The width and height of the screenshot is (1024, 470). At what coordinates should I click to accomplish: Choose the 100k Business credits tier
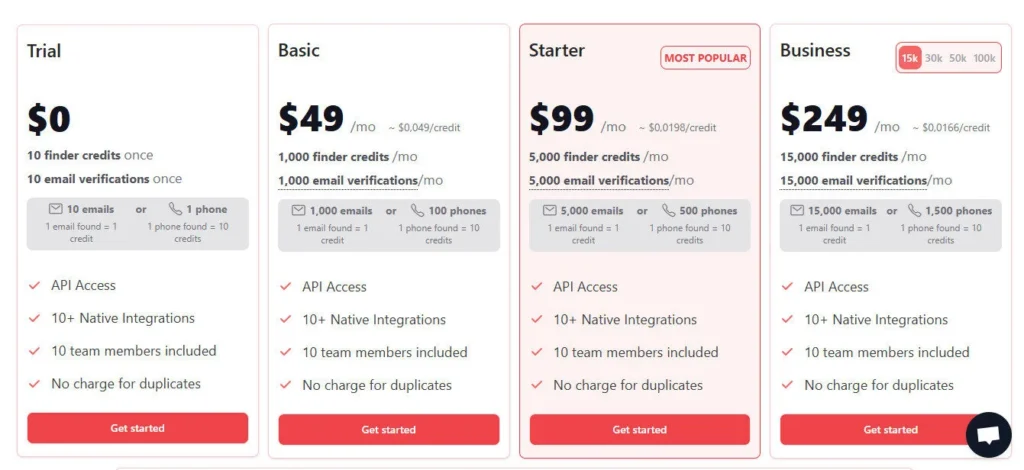tap(984, 58)
